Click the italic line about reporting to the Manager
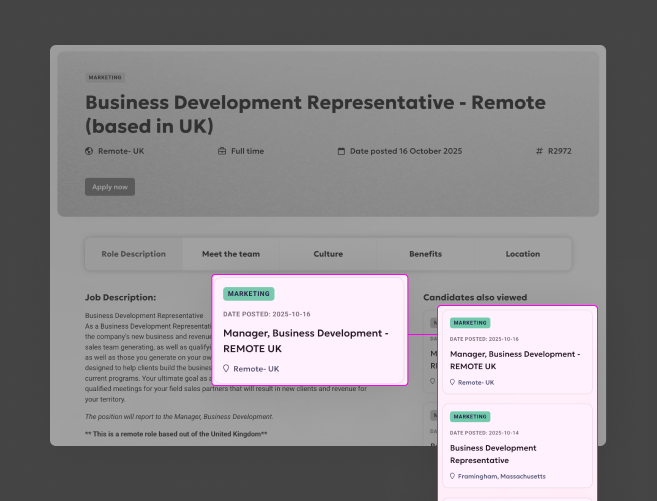The image size is (657, 501). 179,416
